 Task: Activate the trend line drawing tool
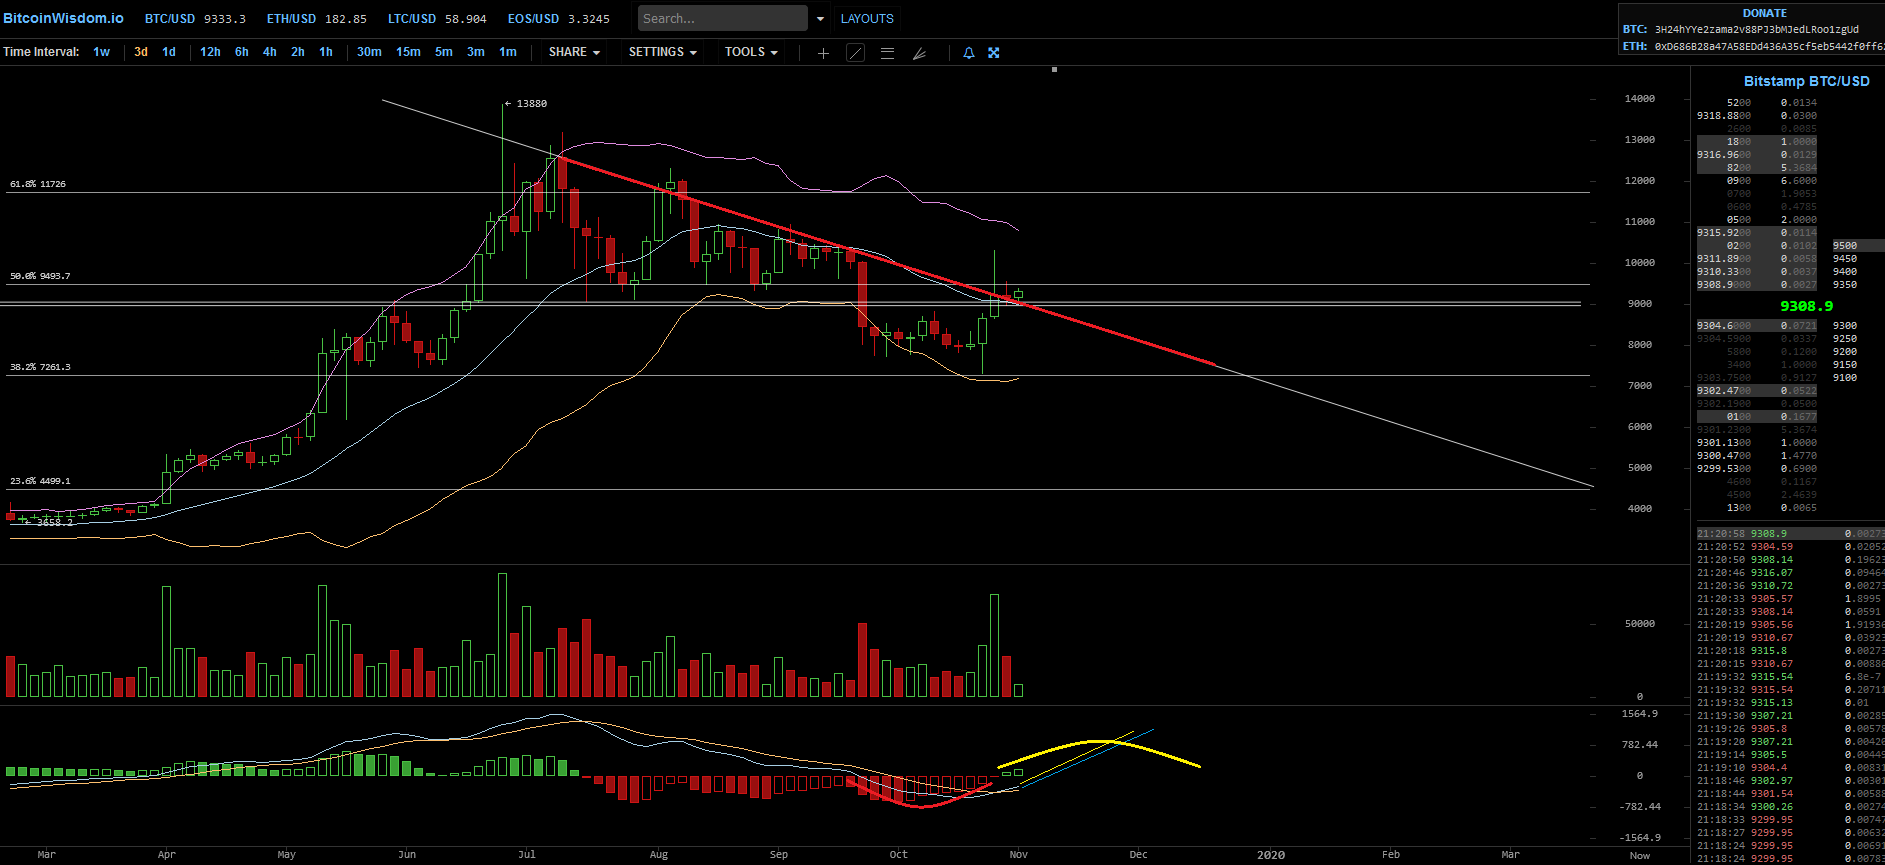pos(855,53)
